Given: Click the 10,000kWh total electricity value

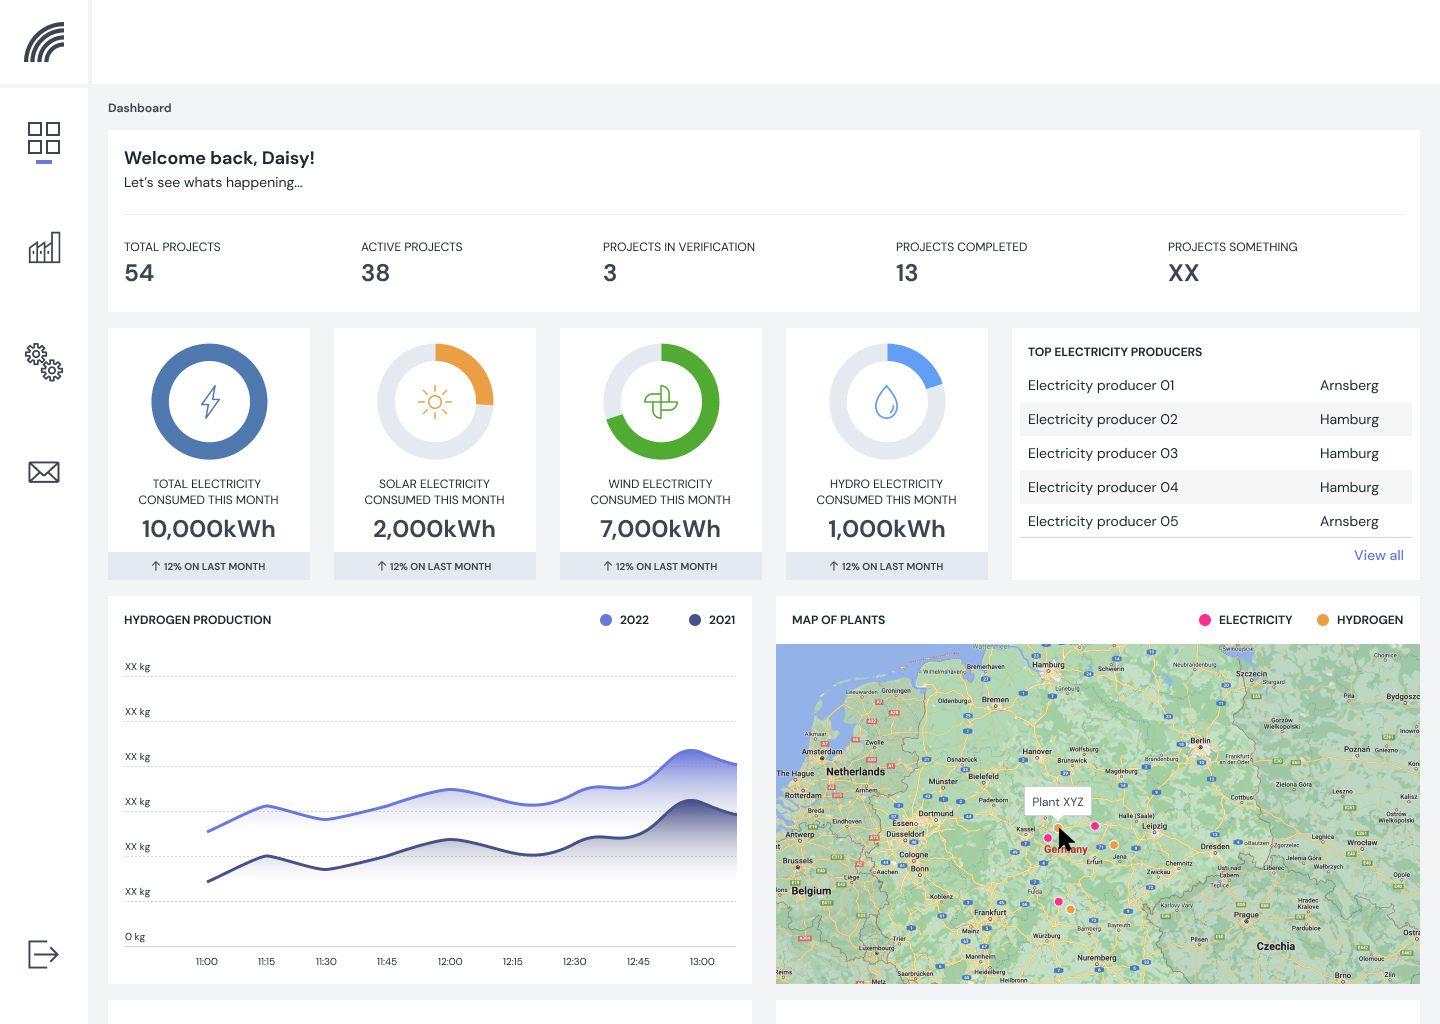Looking at the screenshot, I should (208, 529).
